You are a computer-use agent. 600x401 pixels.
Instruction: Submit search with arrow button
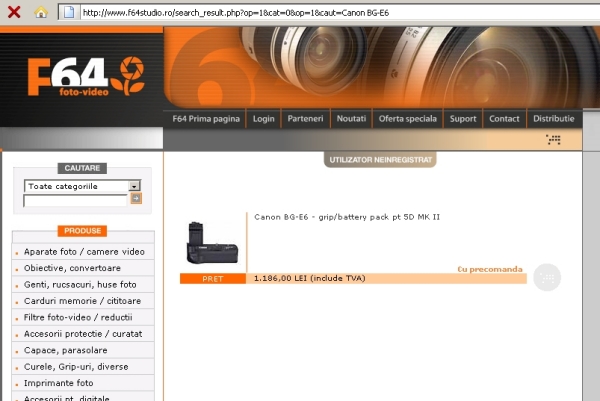pyautogui.click(x=136, y=198)
